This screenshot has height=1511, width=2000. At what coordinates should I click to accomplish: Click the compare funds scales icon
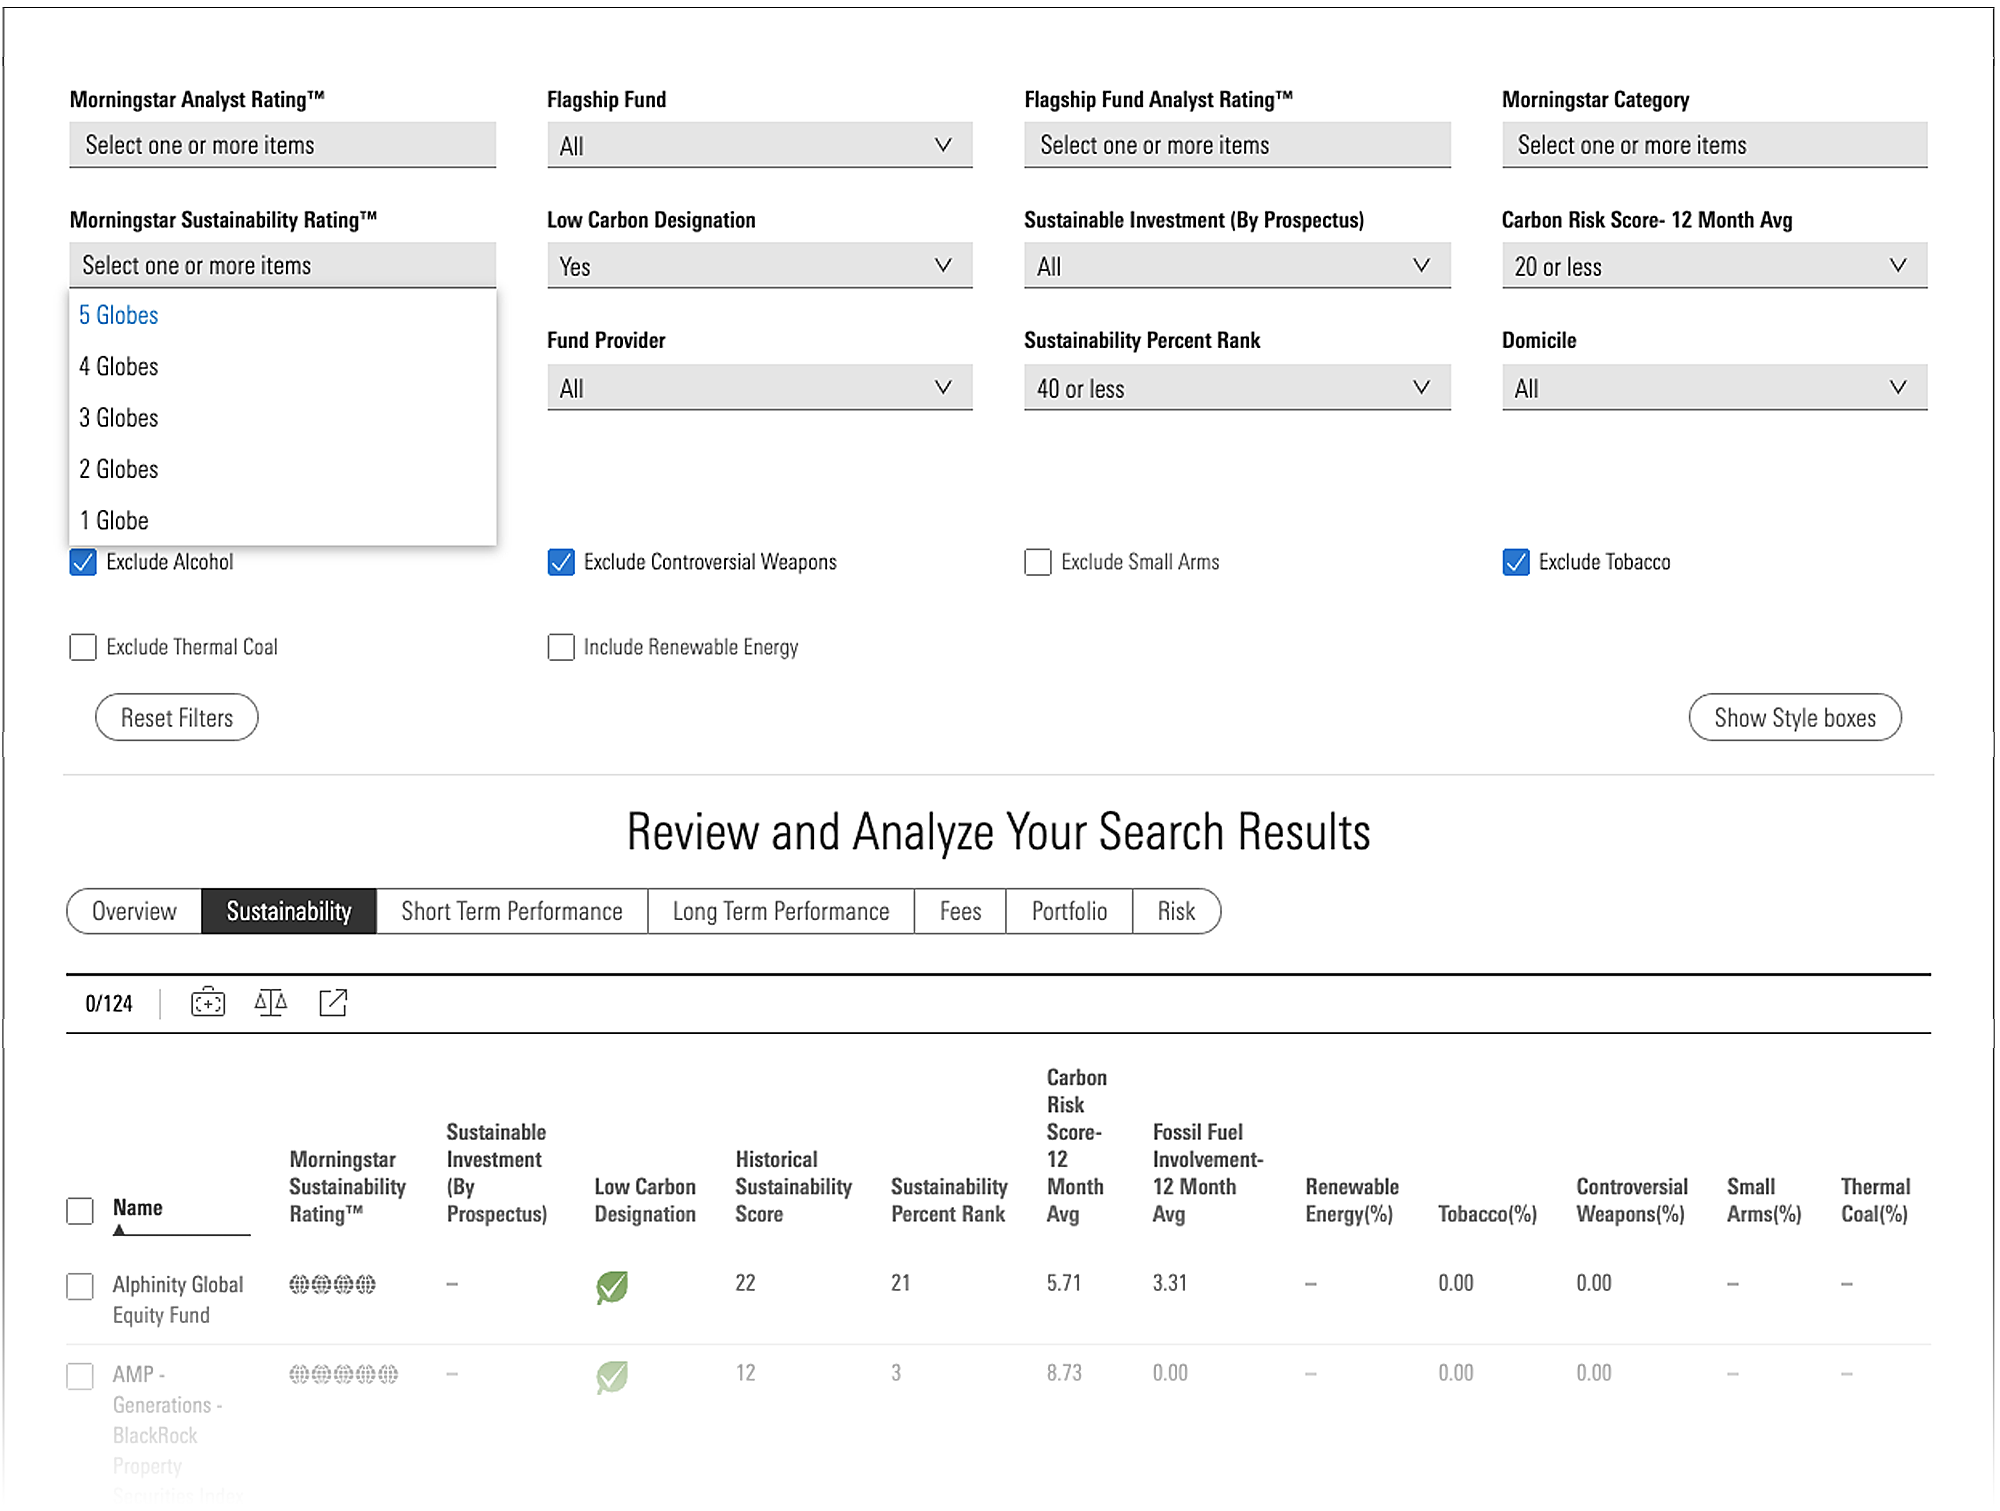[x=270, y=1002]
